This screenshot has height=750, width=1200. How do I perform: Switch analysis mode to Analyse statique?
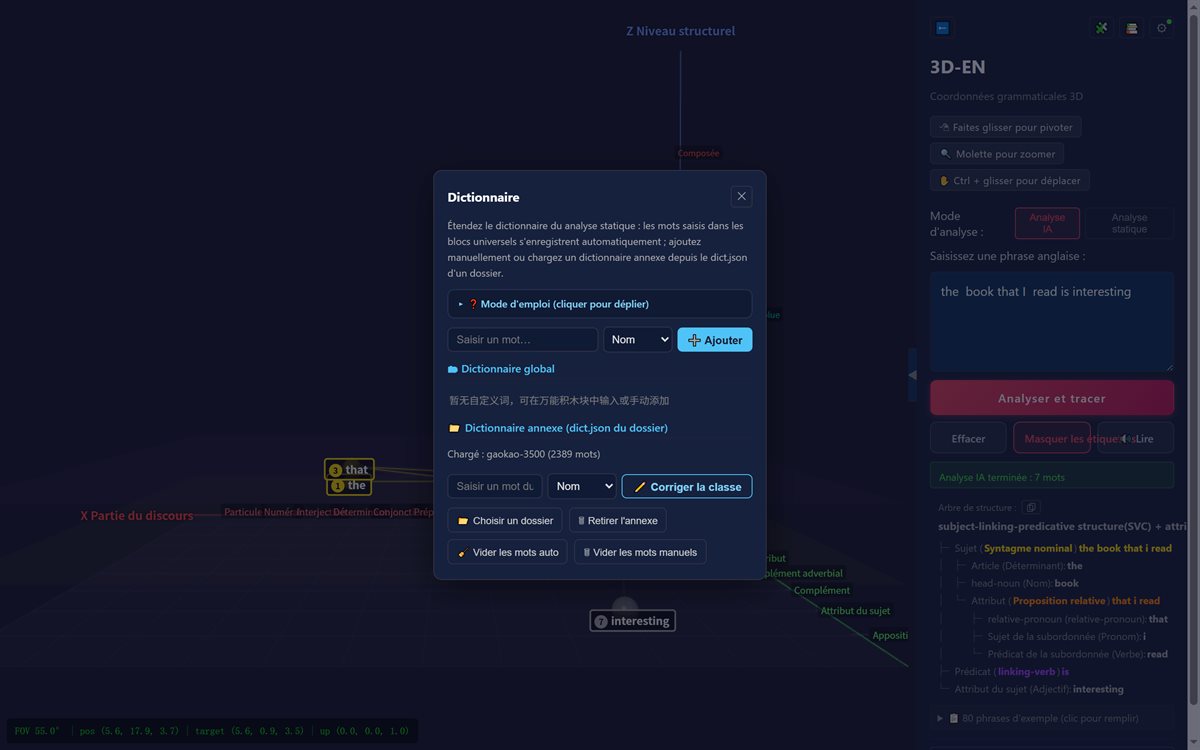1129,223
